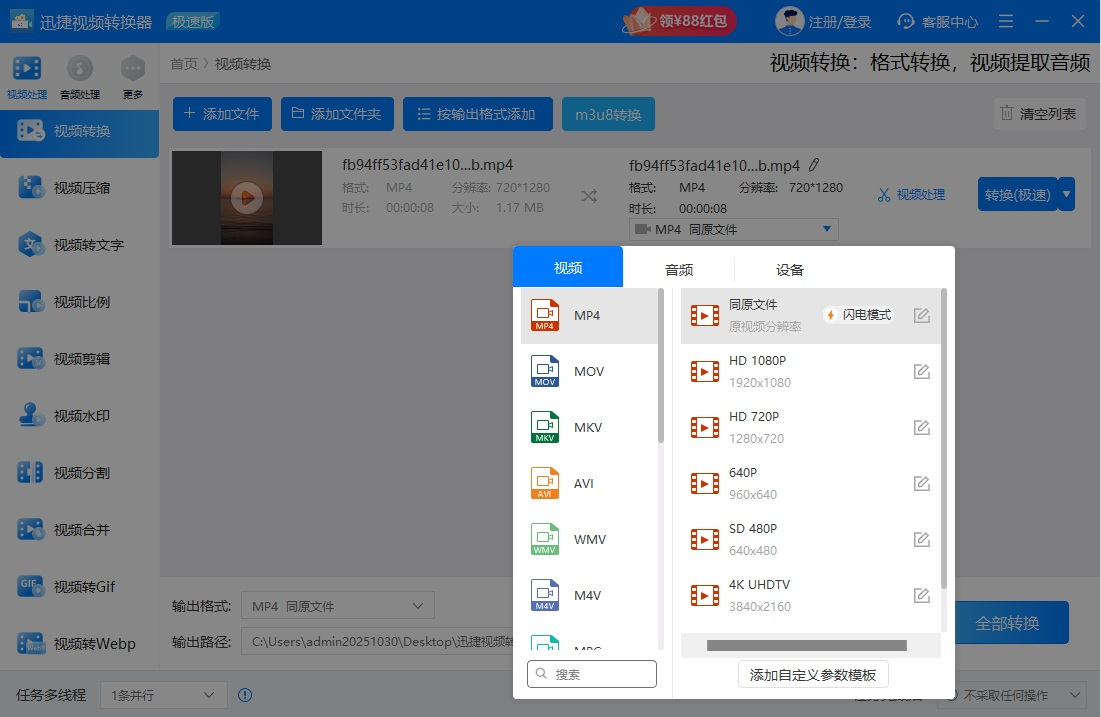Open the 输出格式 dropdown at bottom
This screenshot has width=1101, height=717.
[x=337, y=605]
